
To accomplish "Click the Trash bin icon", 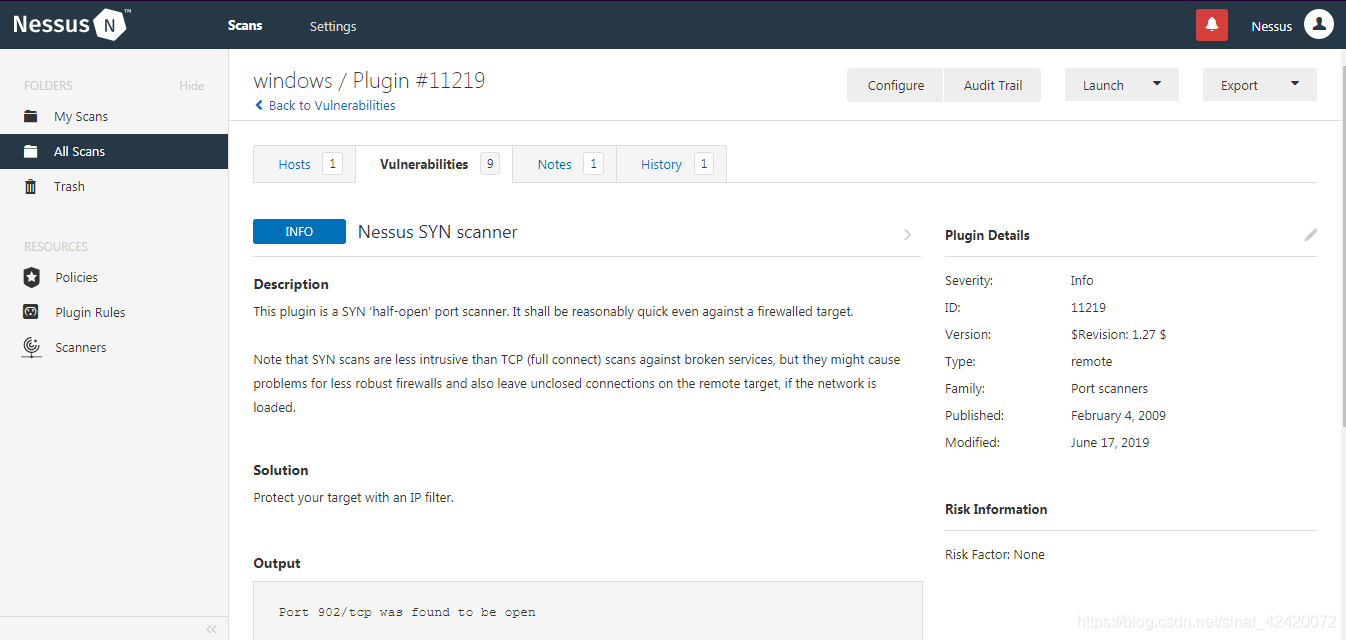I will click(31, 186).
